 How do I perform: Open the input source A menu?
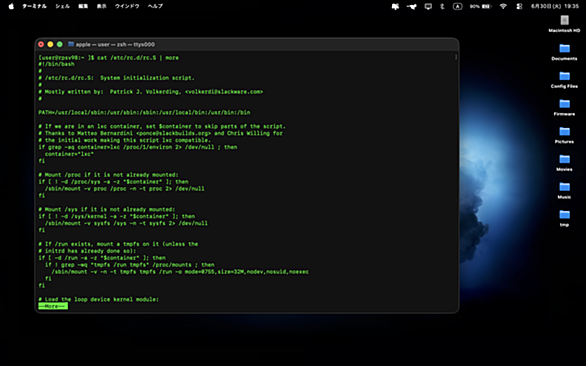coord(457,6)
